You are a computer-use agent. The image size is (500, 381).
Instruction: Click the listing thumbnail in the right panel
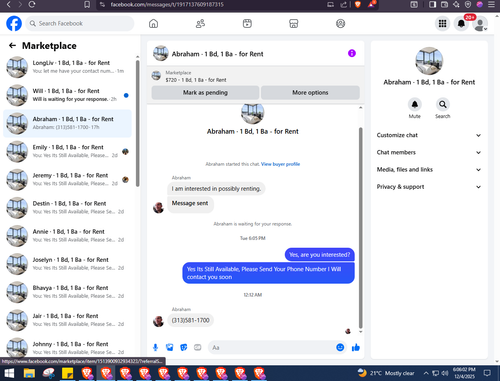point(429,61)
